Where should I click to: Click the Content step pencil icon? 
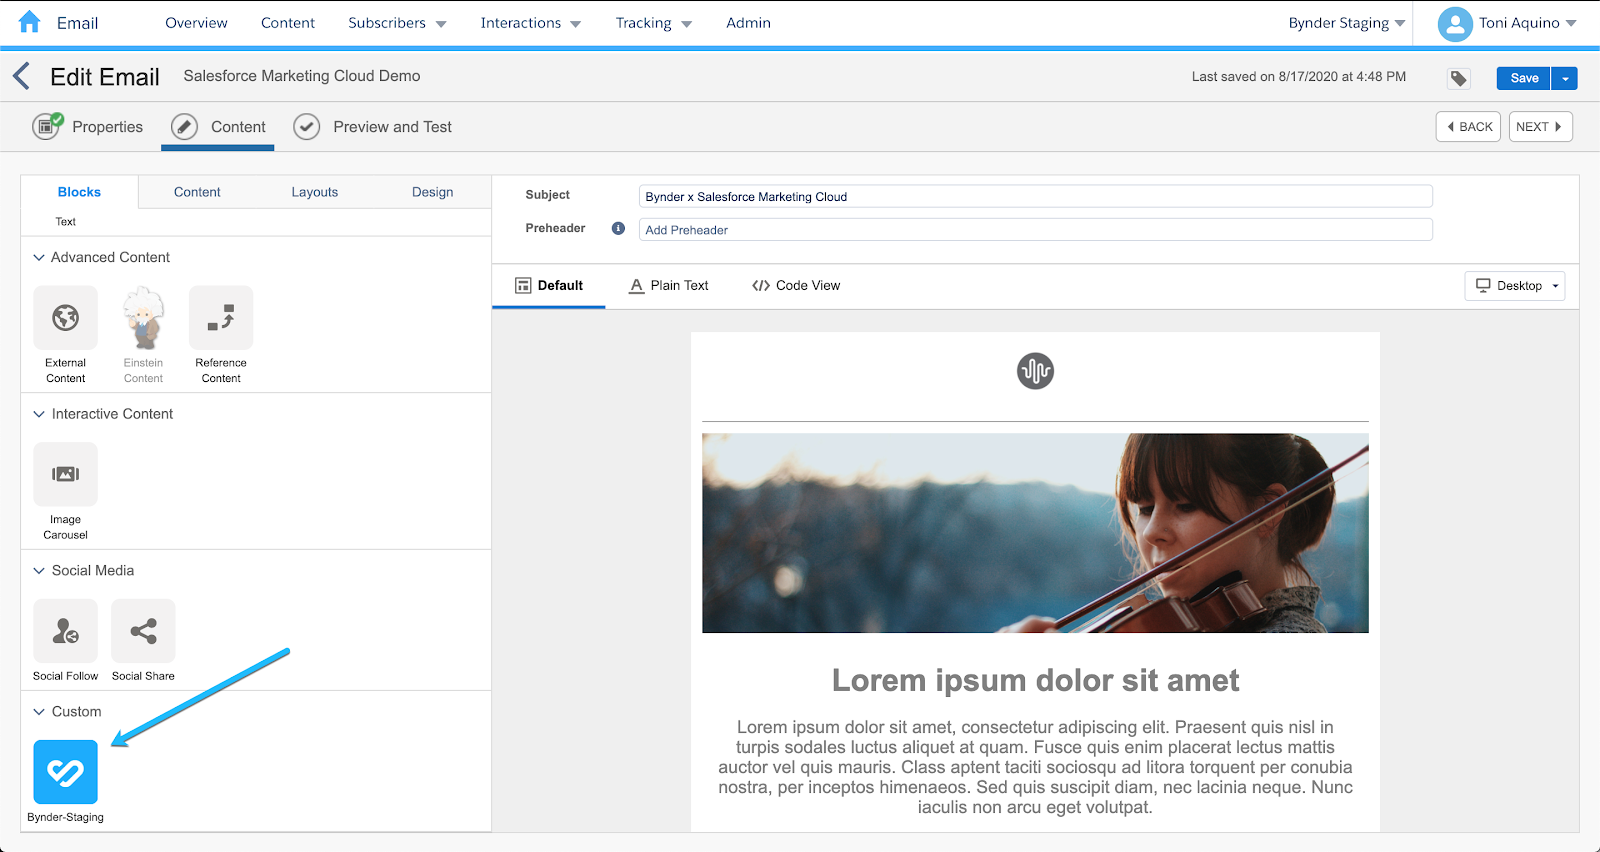point(184,127)
